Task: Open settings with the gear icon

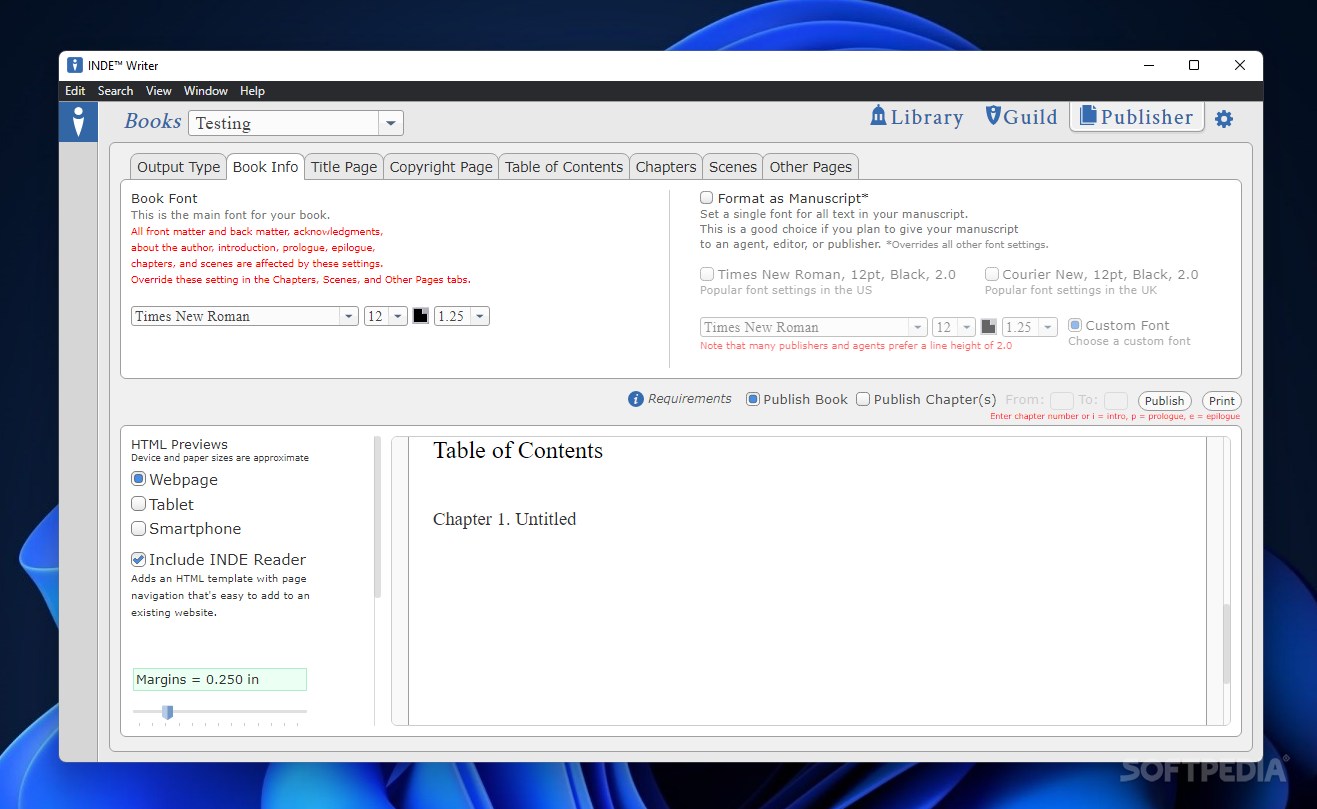Action: tap(1224, 119)
